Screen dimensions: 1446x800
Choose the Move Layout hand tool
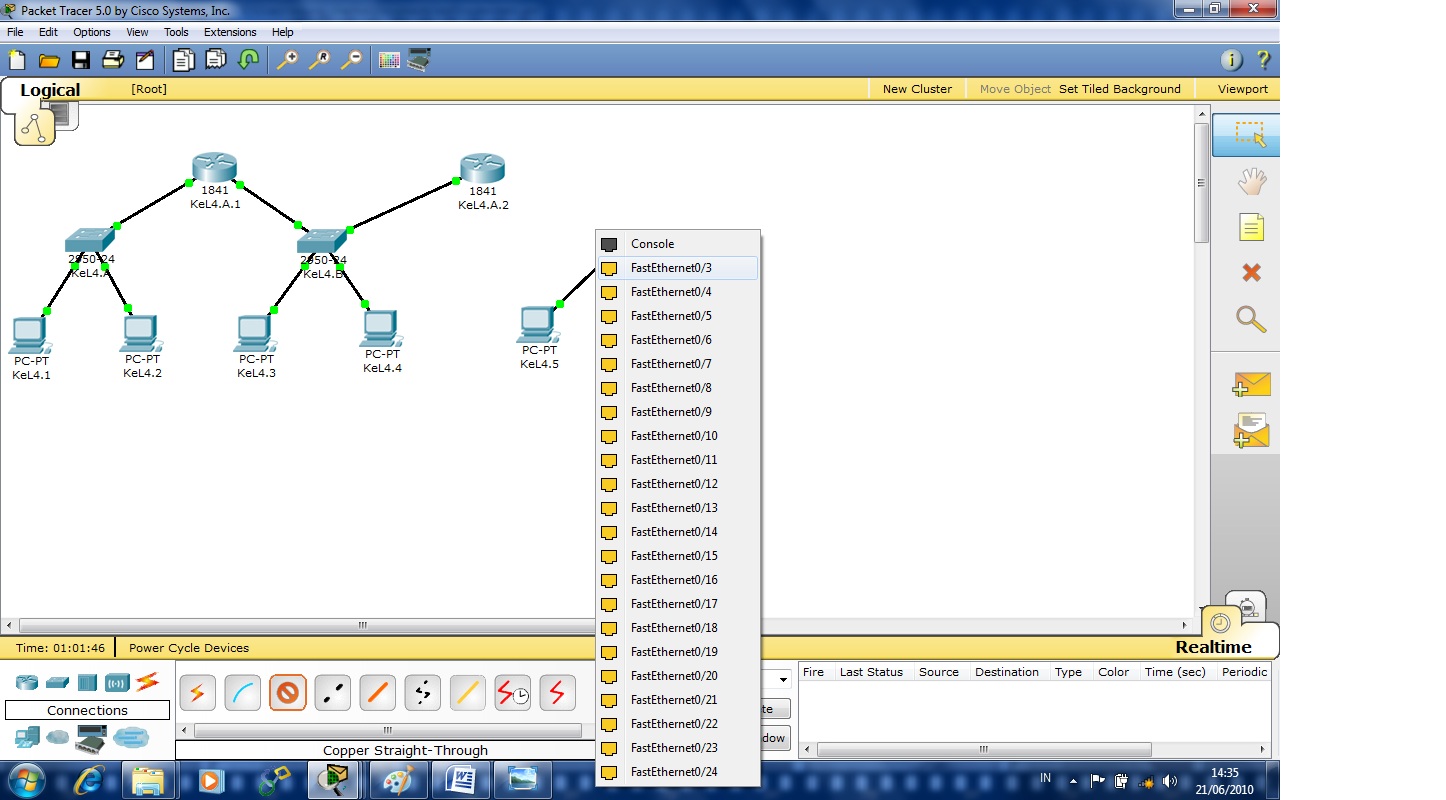(1251, 181)
